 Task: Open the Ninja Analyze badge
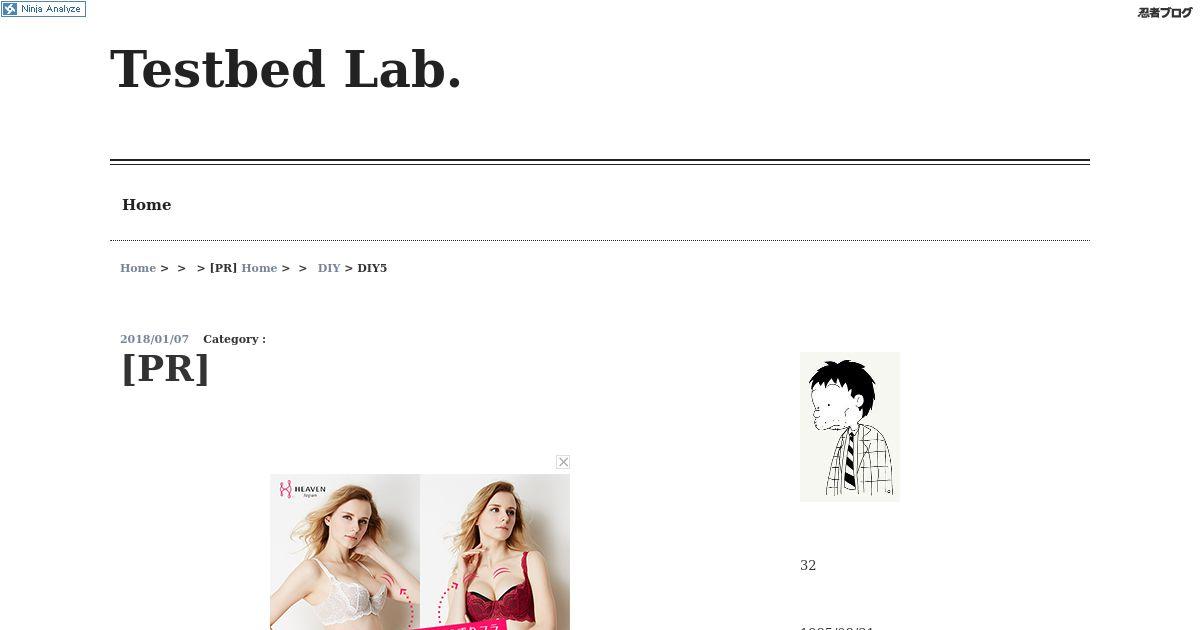[x=43, y=9]
